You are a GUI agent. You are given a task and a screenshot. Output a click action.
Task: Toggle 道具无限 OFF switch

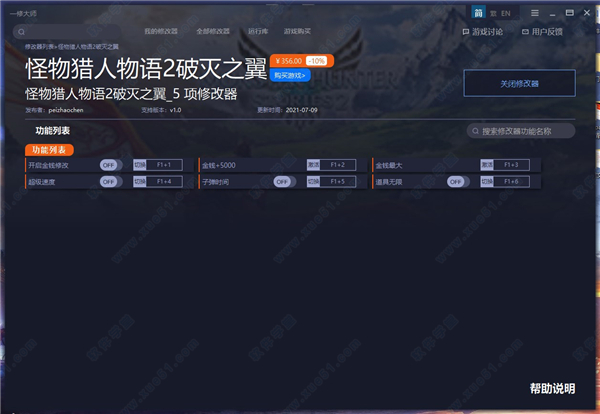pyautogui.click(x=458, y=181)
